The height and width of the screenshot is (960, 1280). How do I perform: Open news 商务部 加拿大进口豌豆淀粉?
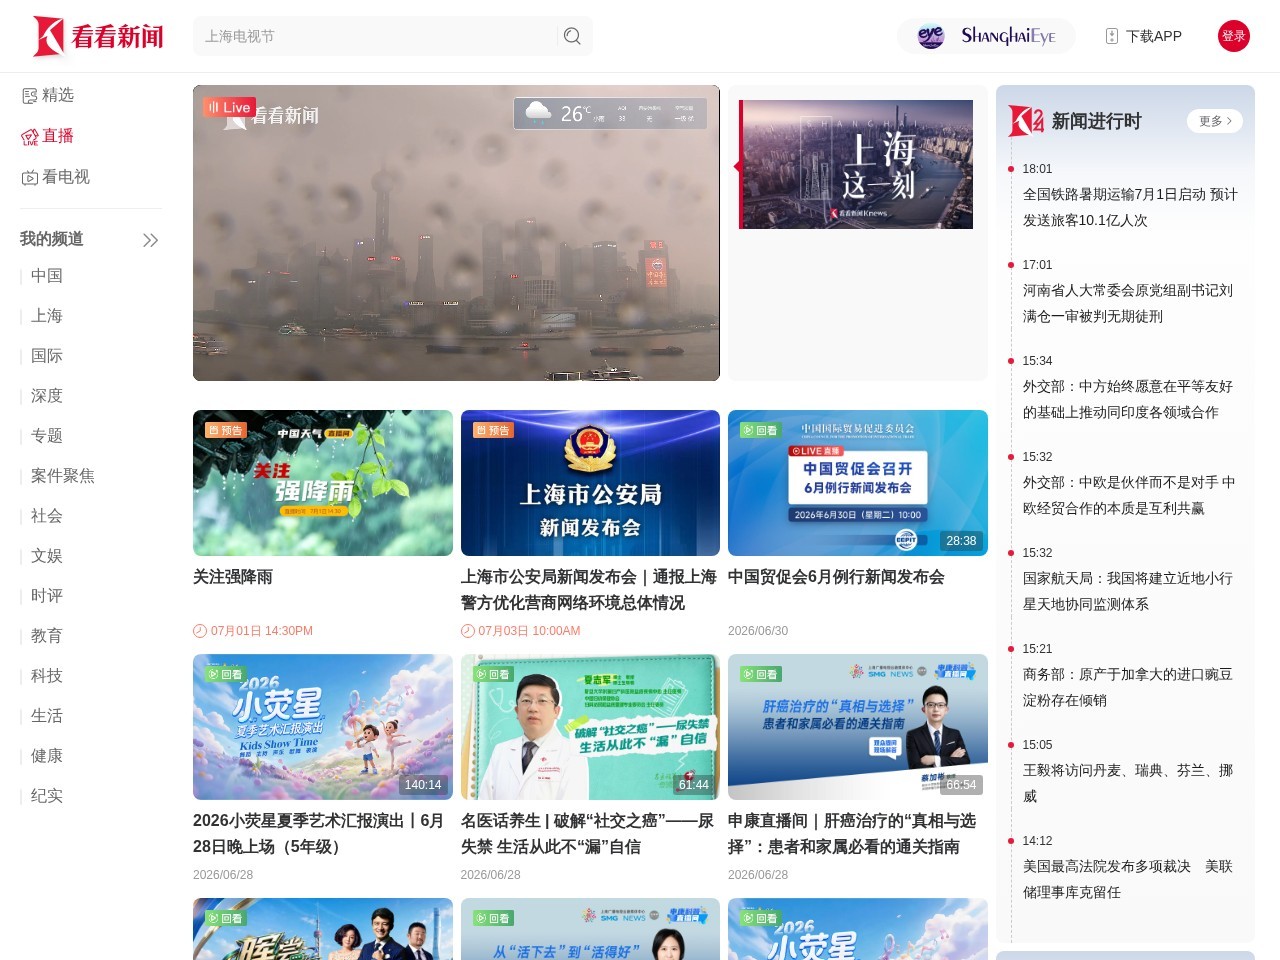(x=1128, y=687)
